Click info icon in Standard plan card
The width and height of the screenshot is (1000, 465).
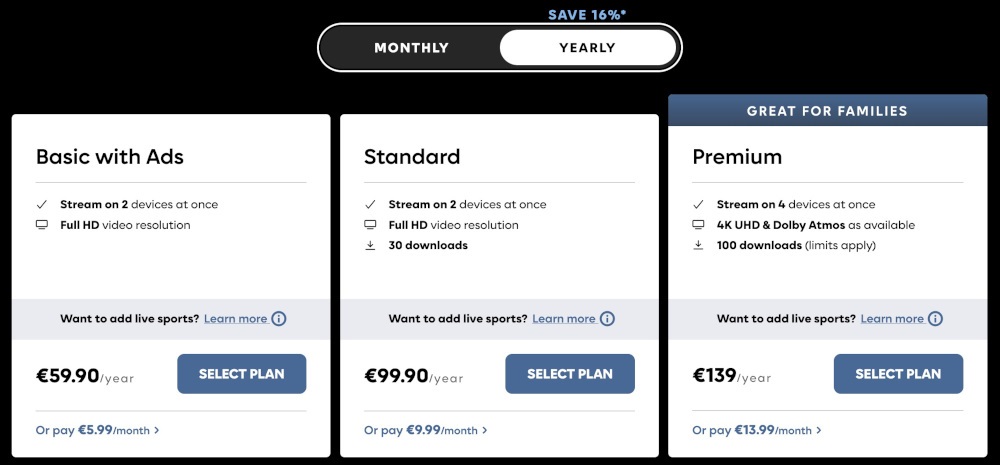(x=607, y=319)
